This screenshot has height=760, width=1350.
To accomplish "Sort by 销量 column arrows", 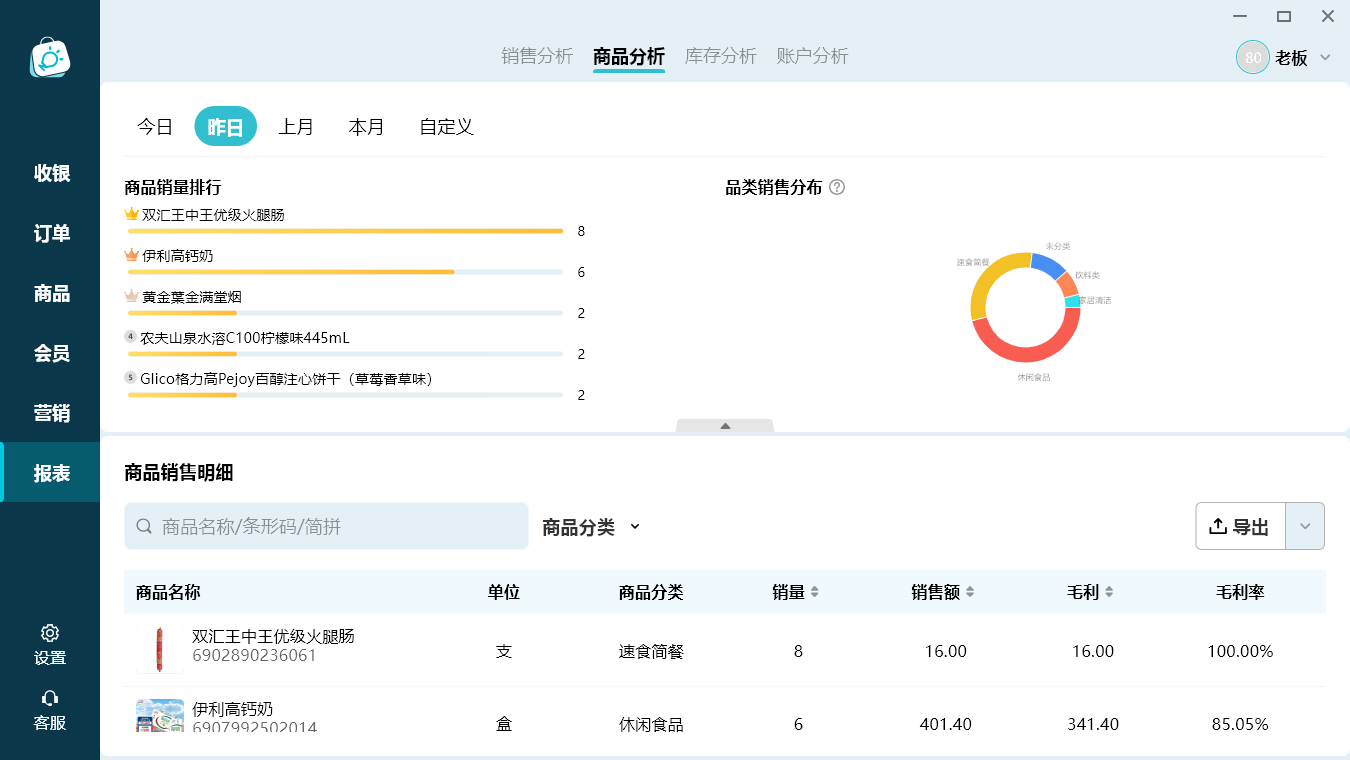I will tap(814, 592).
